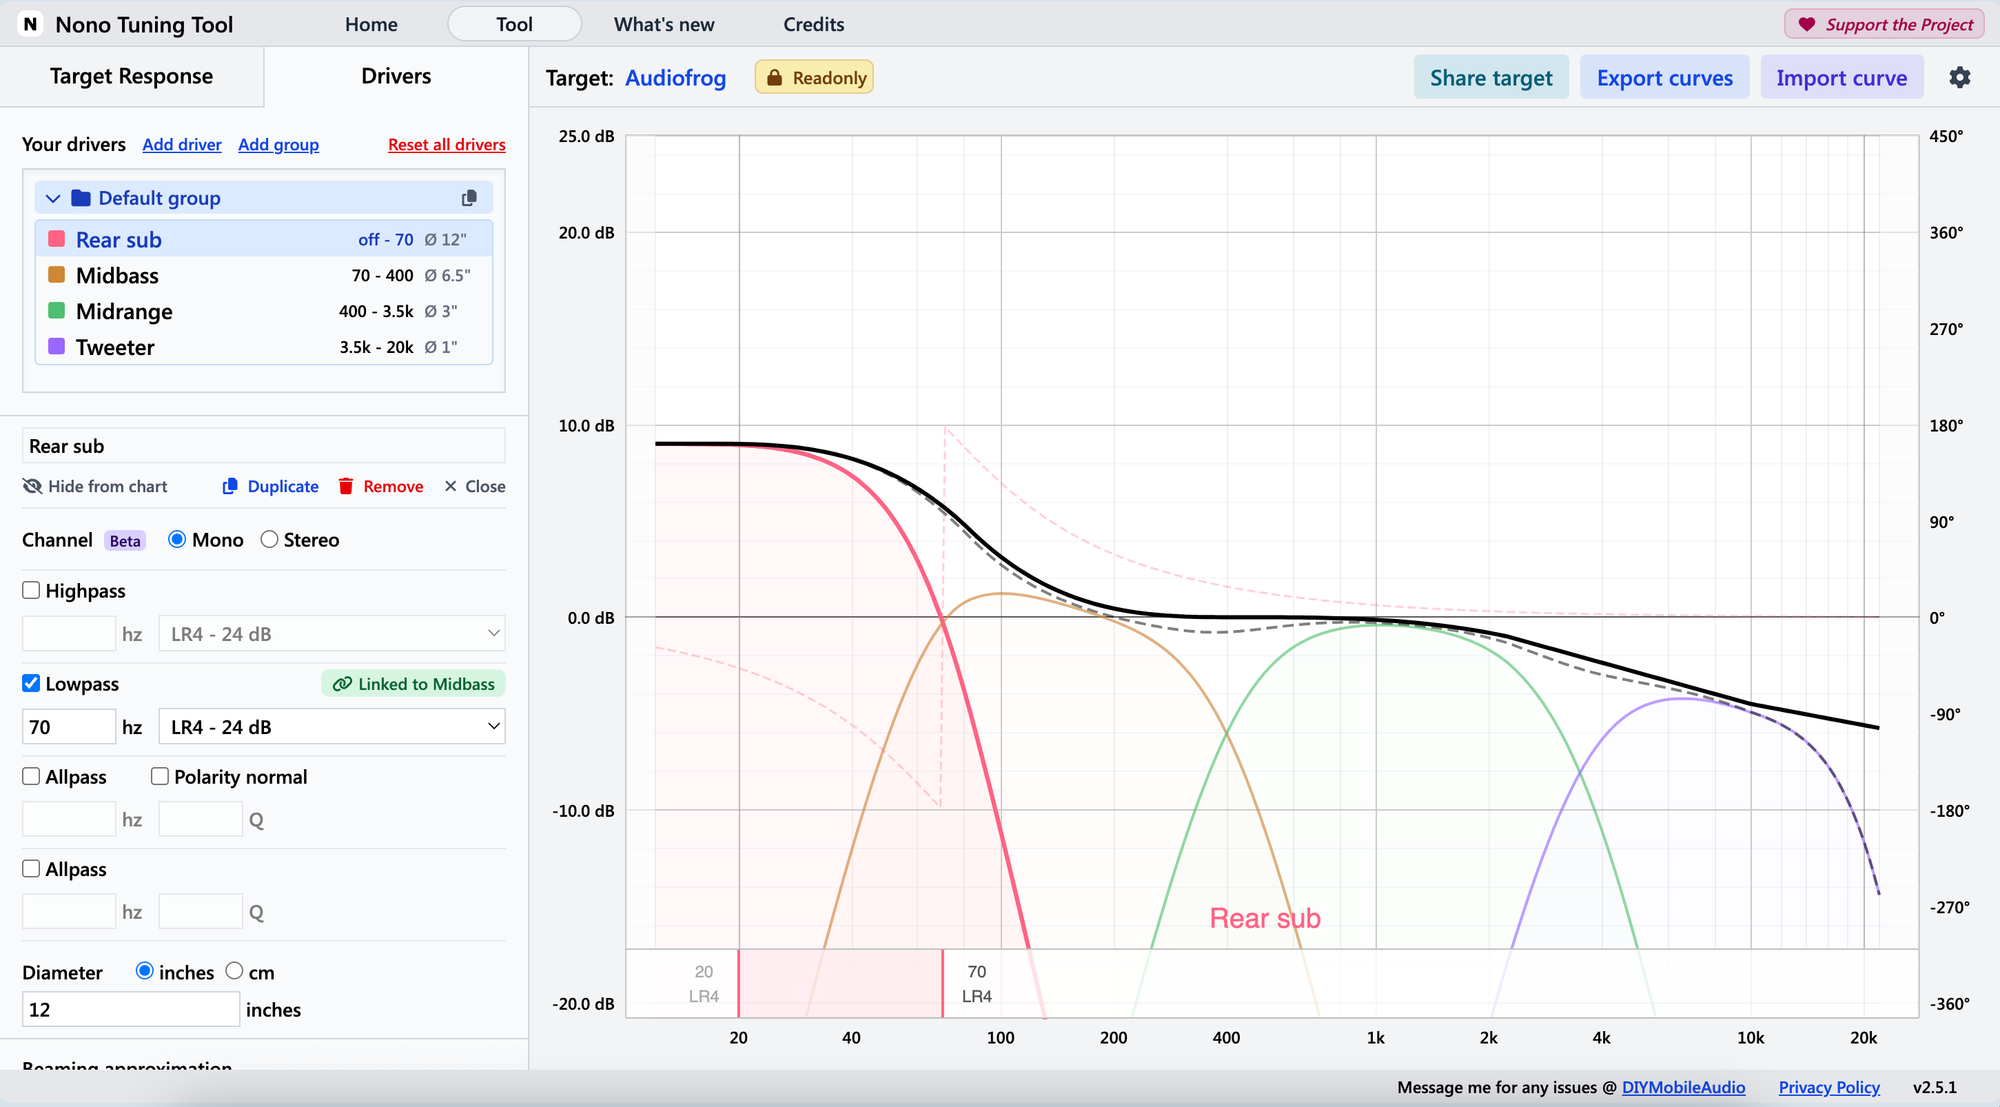Click the Linked to Midbass chain icon
The image size is (2000, 1107).
(342, 684)
